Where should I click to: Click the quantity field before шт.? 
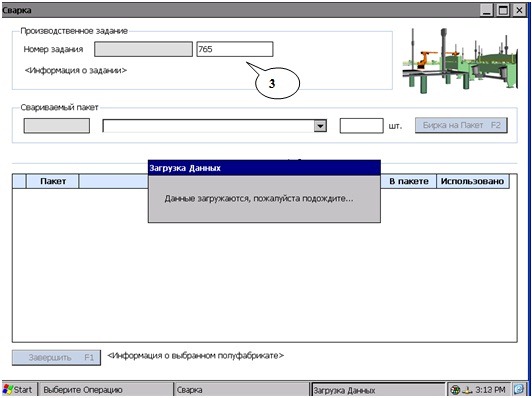pyautogui.click(x=362, y=126)
